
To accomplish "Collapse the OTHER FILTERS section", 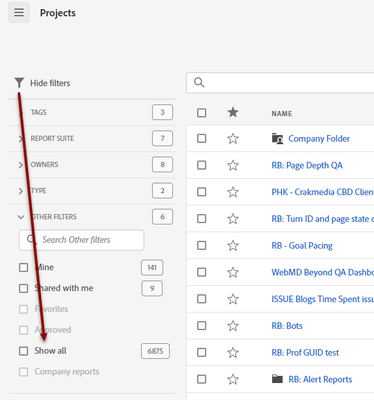I will click(x=21, y=217).
